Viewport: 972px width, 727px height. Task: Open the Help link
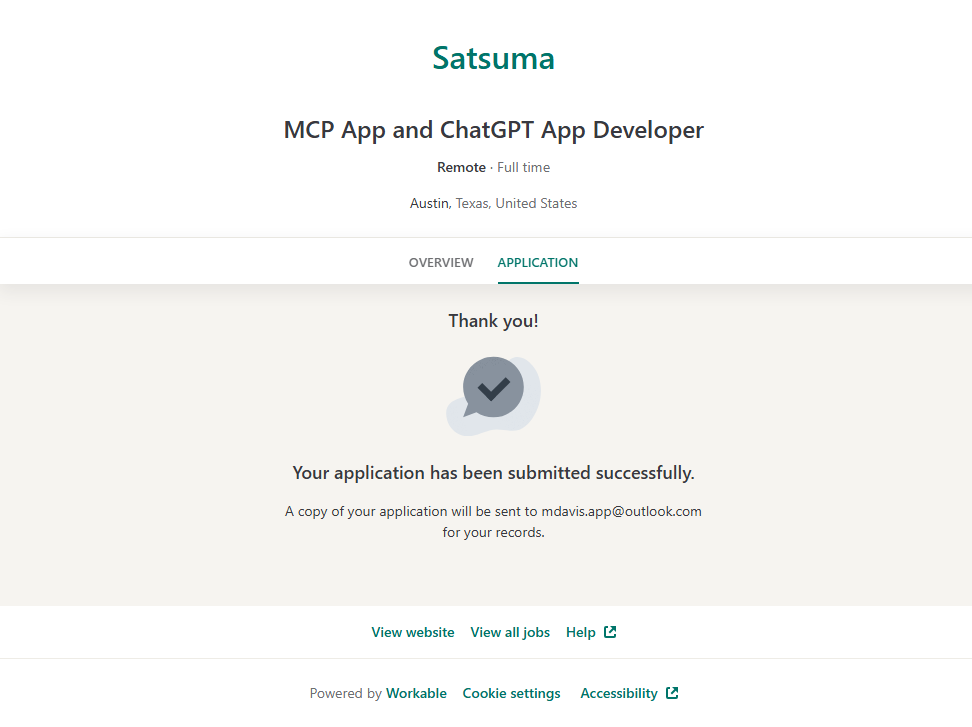pyautogui.click(x=580, y=633)
